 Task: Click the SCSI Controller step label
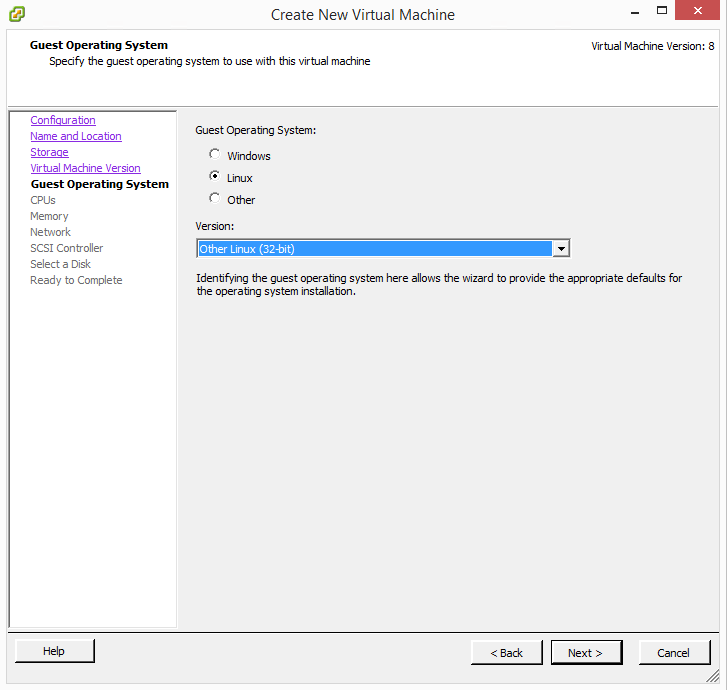click(67, 248)
